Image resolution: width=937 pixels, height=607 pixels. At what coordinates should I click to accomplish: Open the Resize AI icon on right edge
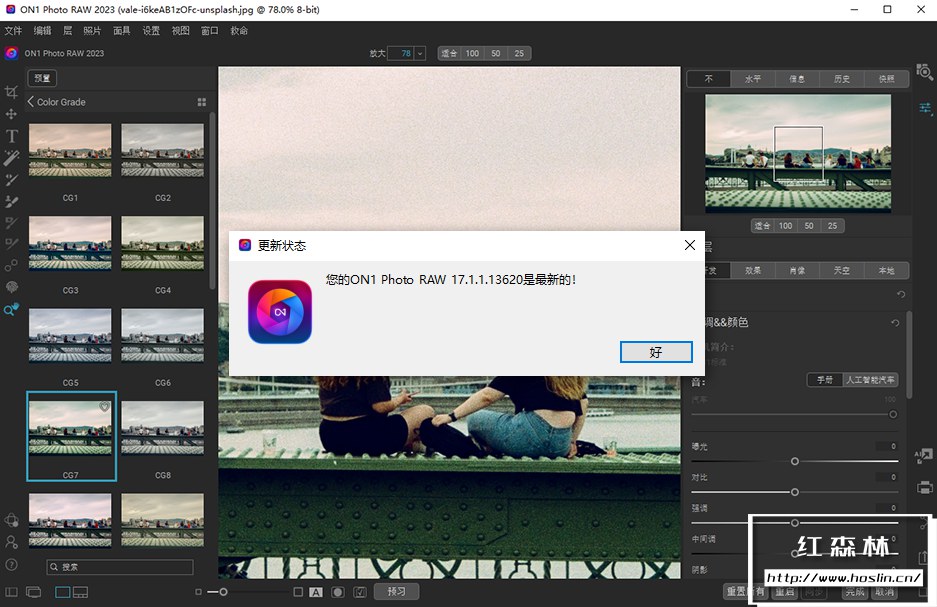923,456
